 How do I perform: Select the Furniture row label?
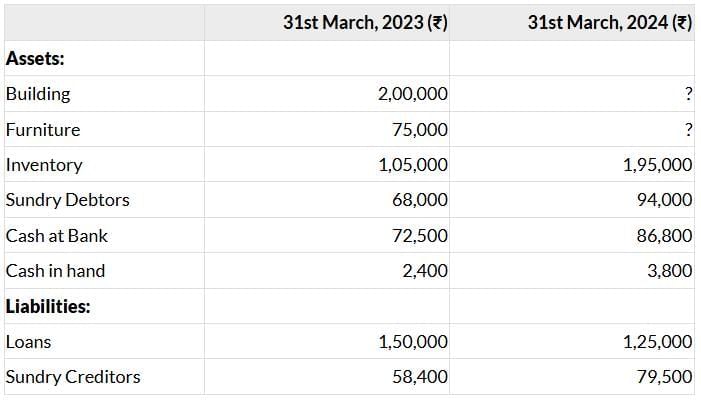coord(43,130)
